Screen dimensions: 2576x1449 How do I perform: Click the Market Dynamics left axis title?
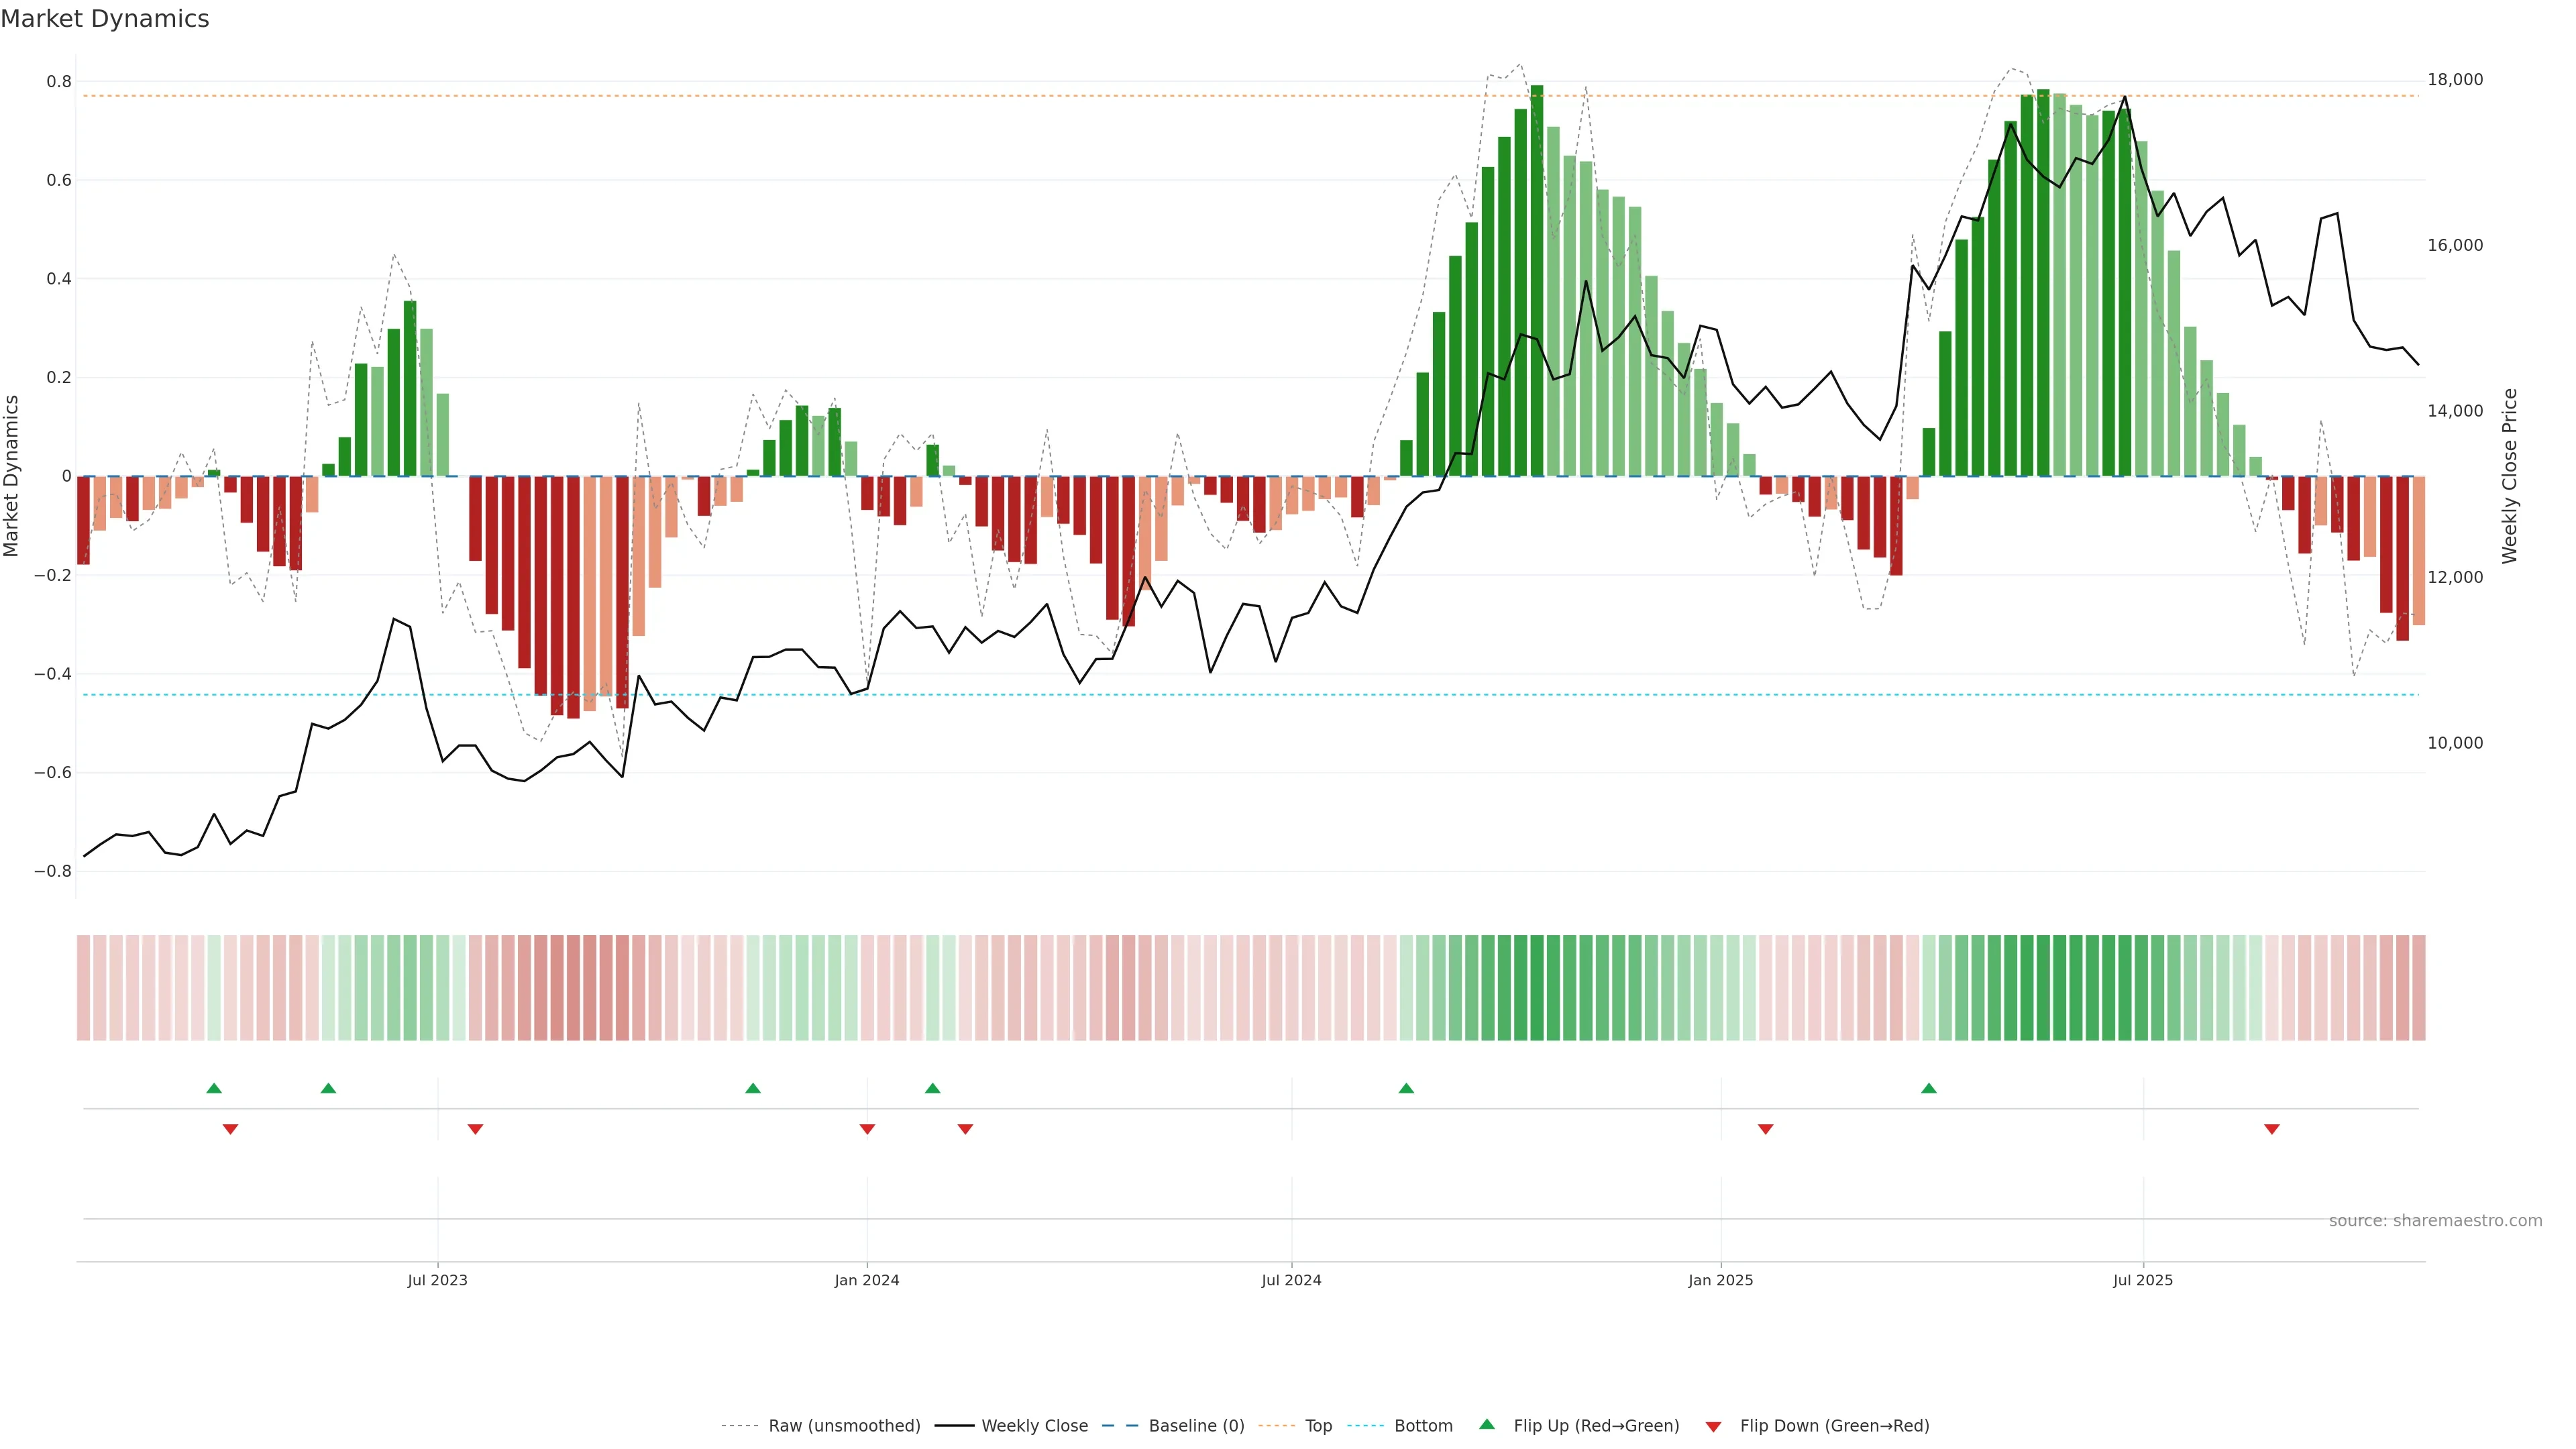click(x=12, y=476)
